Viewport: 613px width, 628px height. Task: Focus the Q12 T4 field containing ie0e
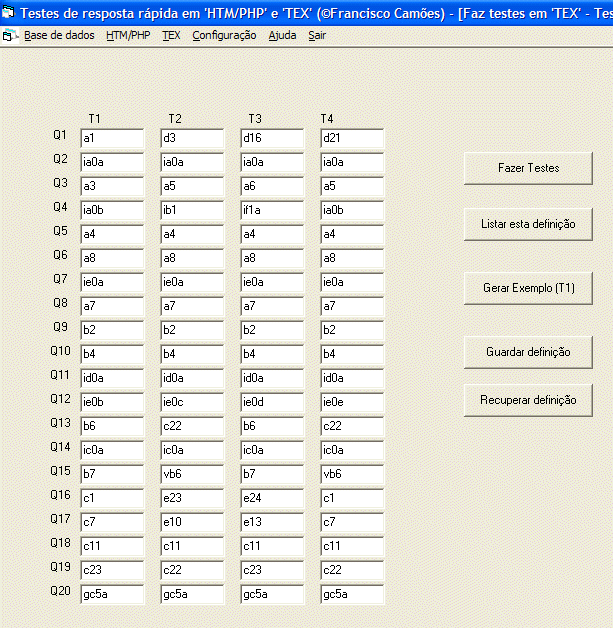click(x=352, y=402)
